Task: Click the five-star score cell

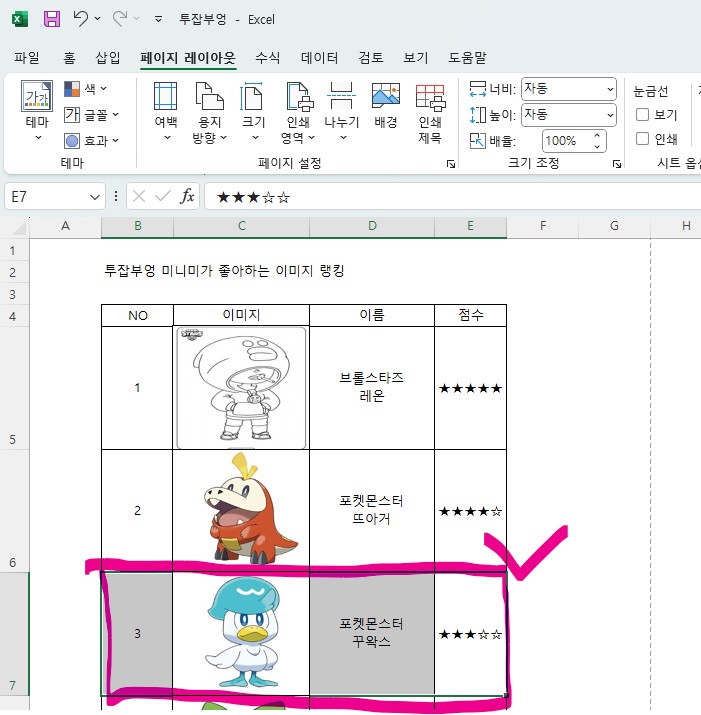Action: click(470, 388)
